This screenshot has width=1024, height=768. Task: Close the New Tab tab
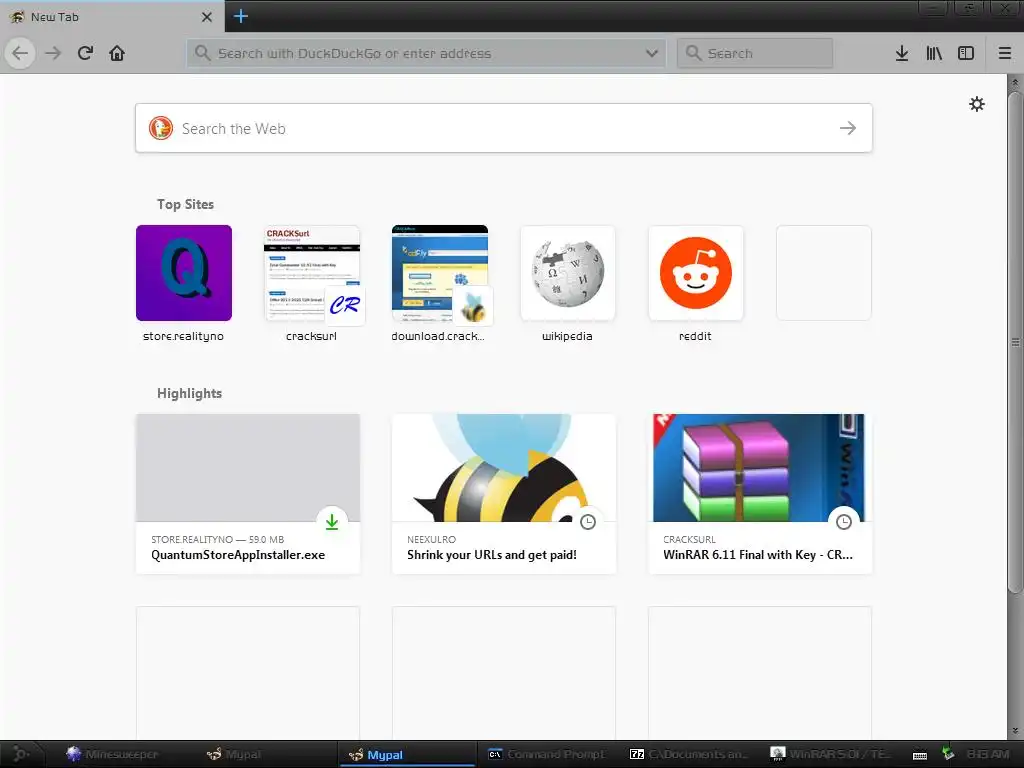click(x=207, y=17)
